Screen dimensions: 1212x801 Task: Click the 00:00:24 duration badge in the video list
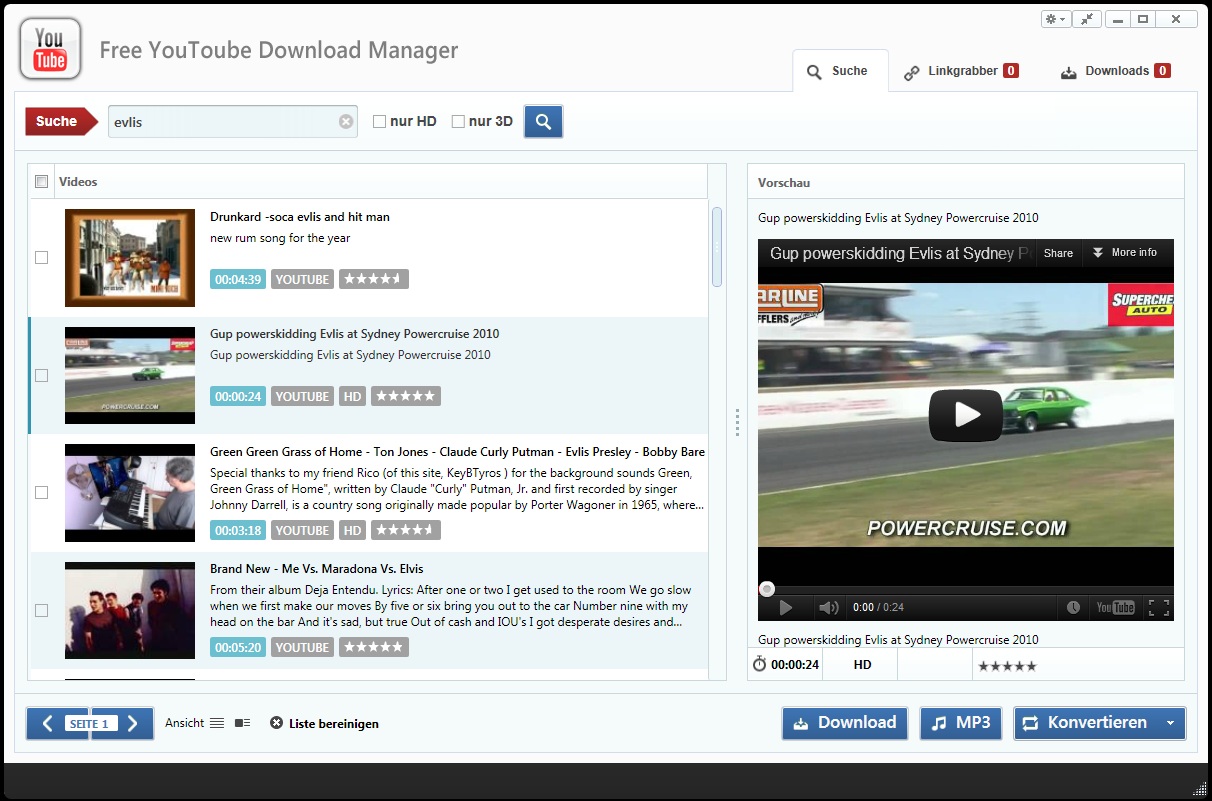pos(238,396)
